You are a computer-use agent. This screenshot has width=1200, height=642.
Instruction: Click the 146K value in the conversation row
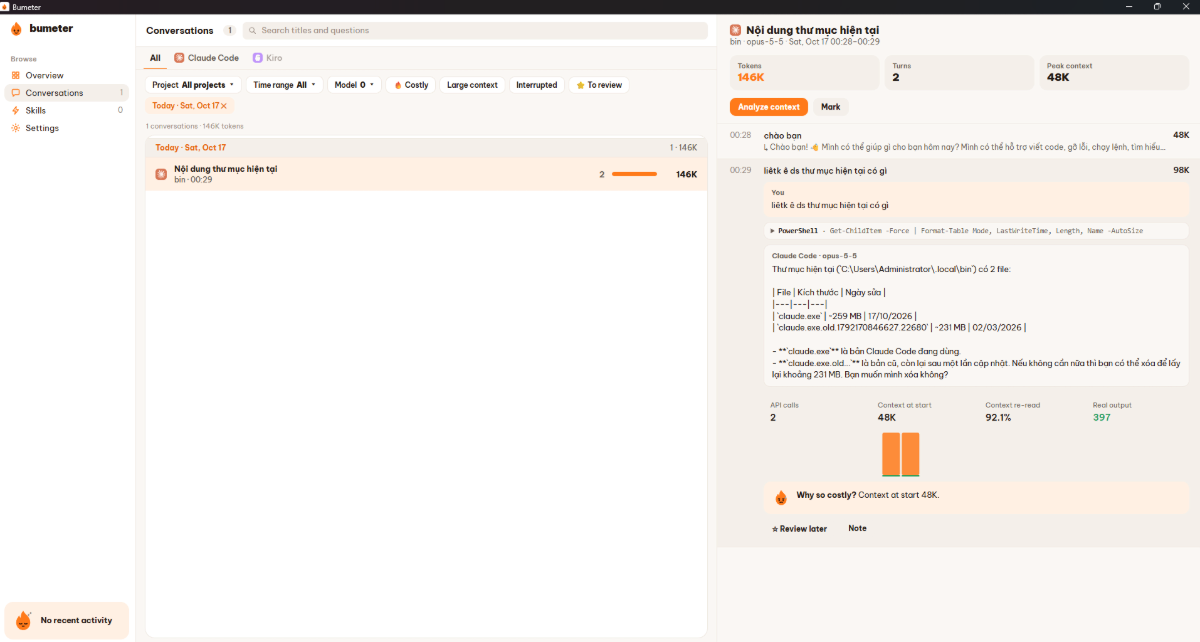click(x=686, y=174)
